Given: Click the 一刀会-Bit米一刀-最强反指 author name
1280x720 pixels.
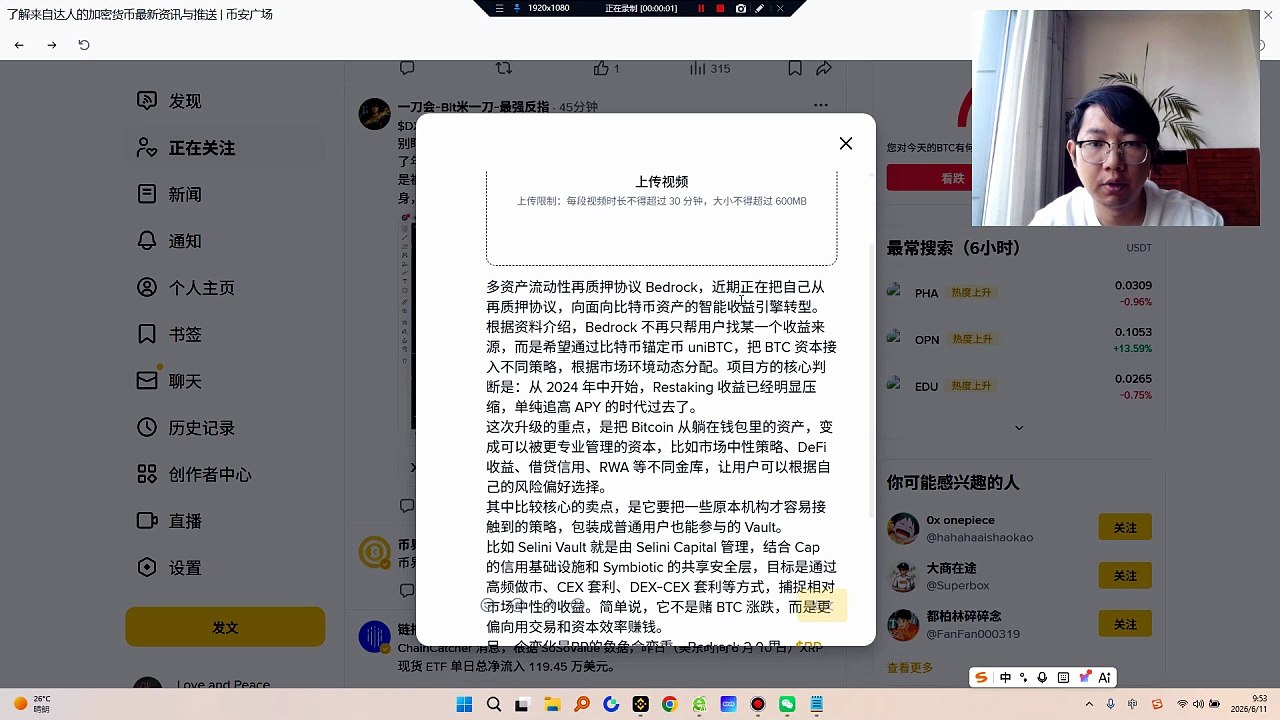Looking at the screenshot, I should click(473, 107).
